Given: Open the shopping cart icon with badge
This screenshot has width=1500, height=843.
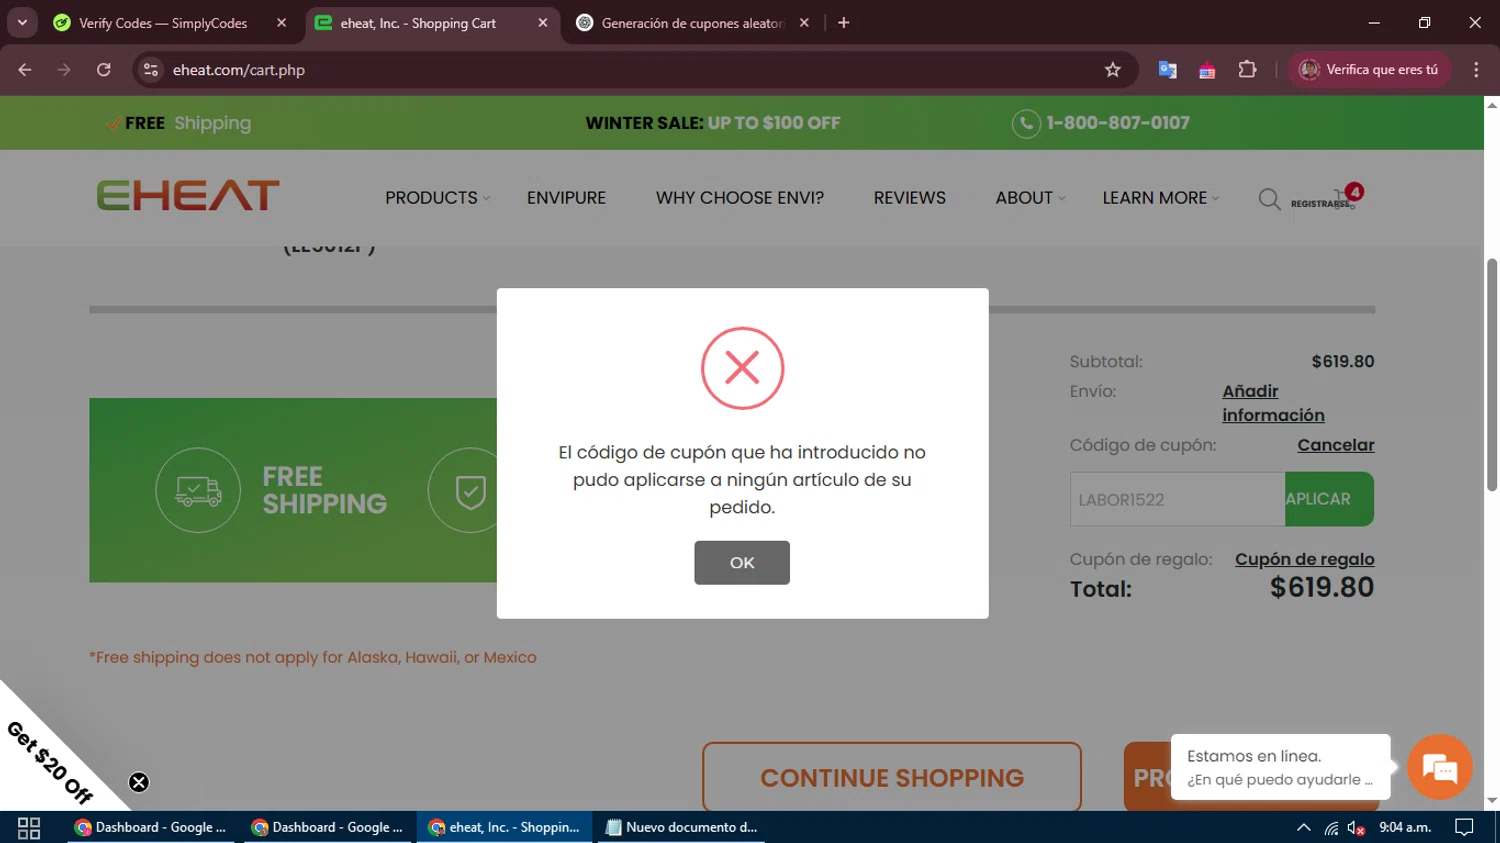Looking at the screenshot, I should pyautogui.click(x=1346, y=196).
